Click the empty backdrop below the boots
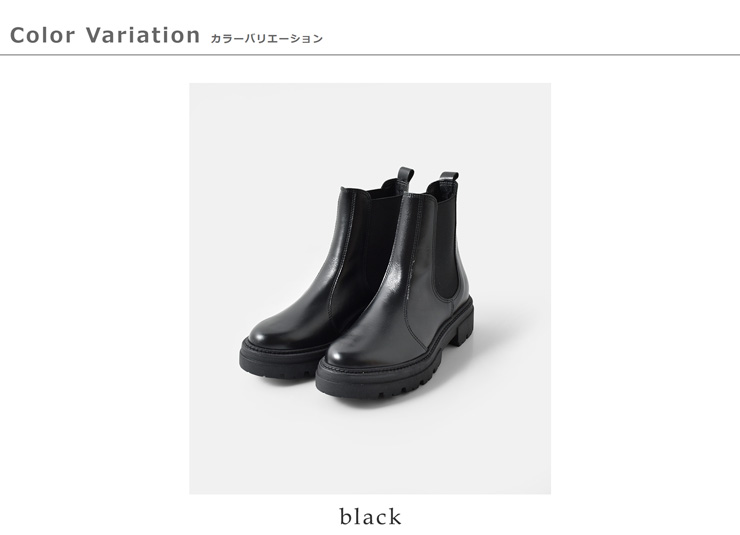 370,448
